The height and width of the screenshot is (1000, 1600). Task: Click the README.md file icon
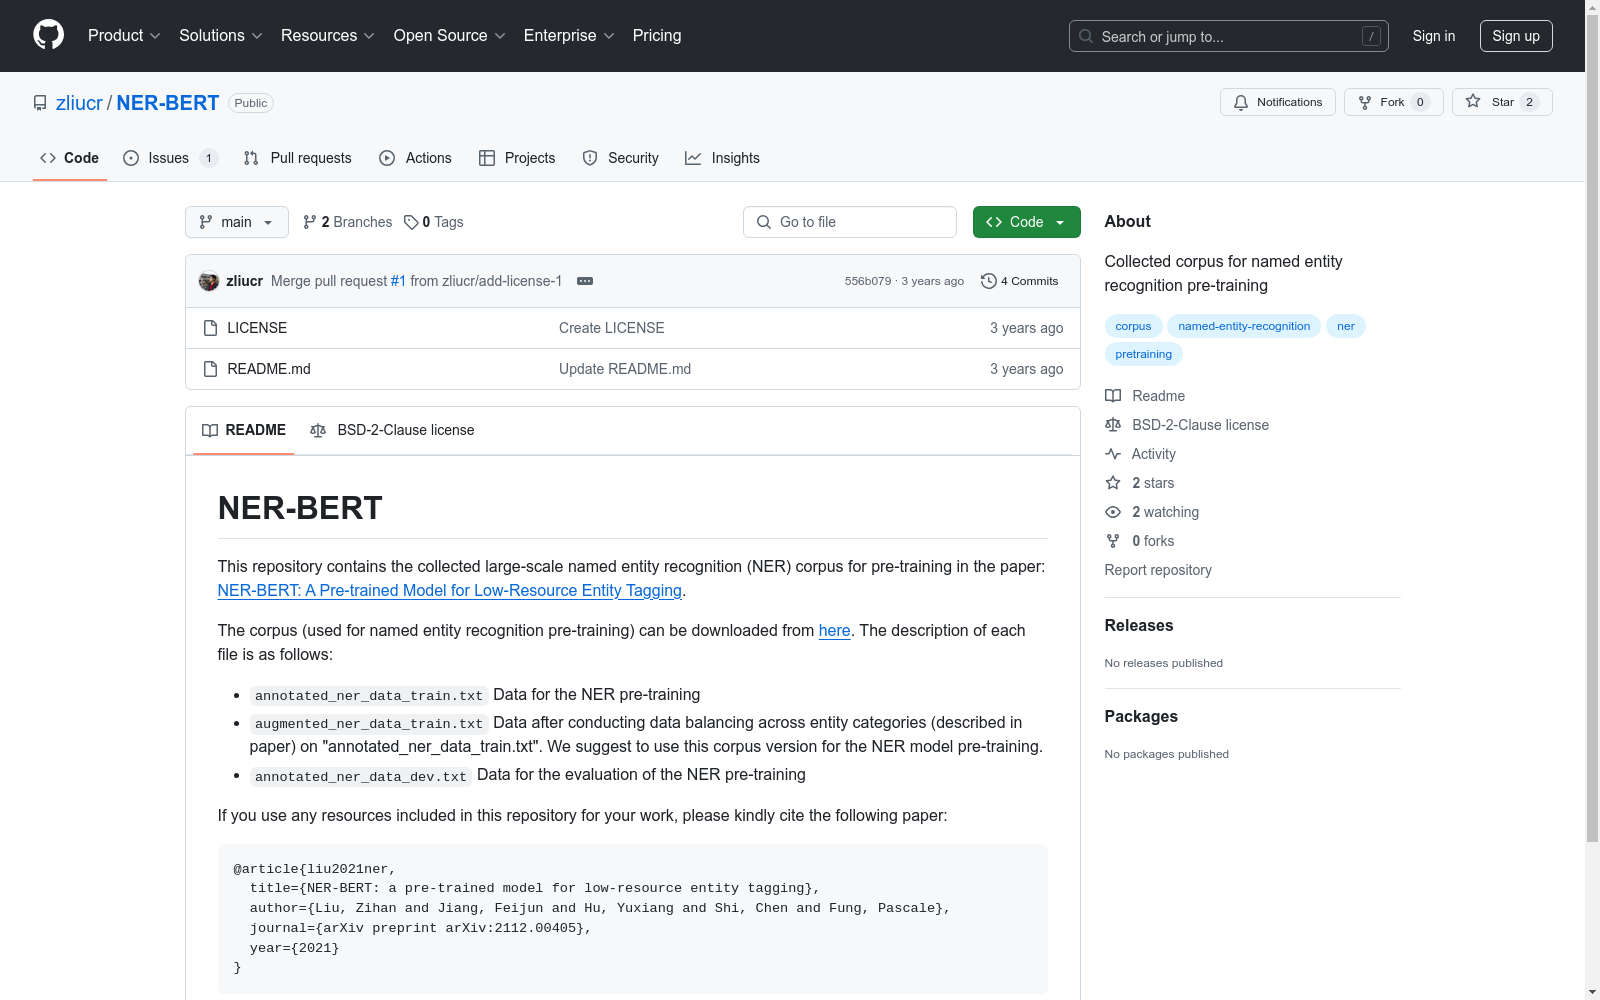point(210,369)
